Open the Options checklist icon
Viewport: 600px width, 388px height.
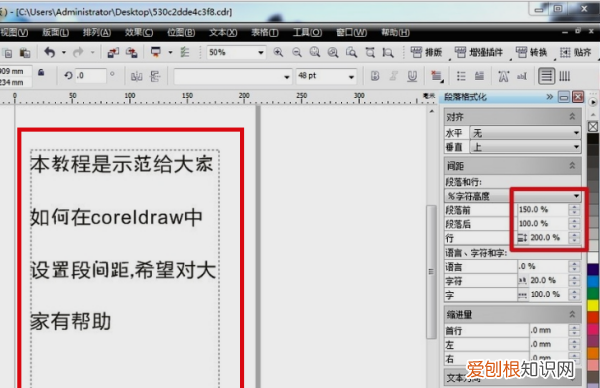185,52
